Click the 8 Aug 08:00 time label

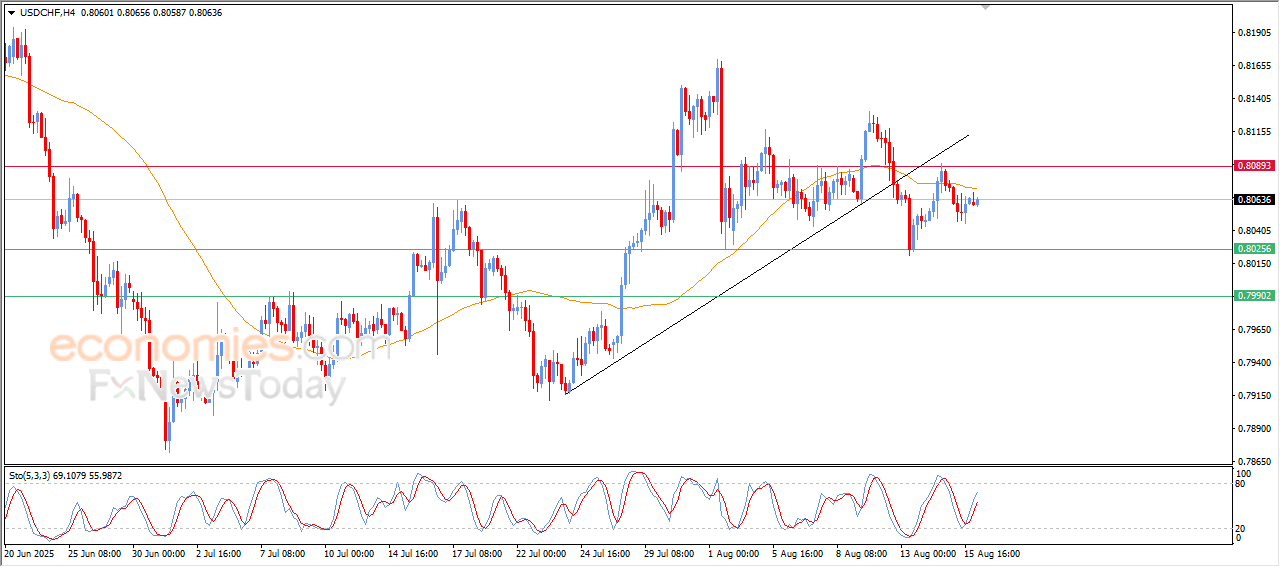pyautogui.click(x=860, y=553)
